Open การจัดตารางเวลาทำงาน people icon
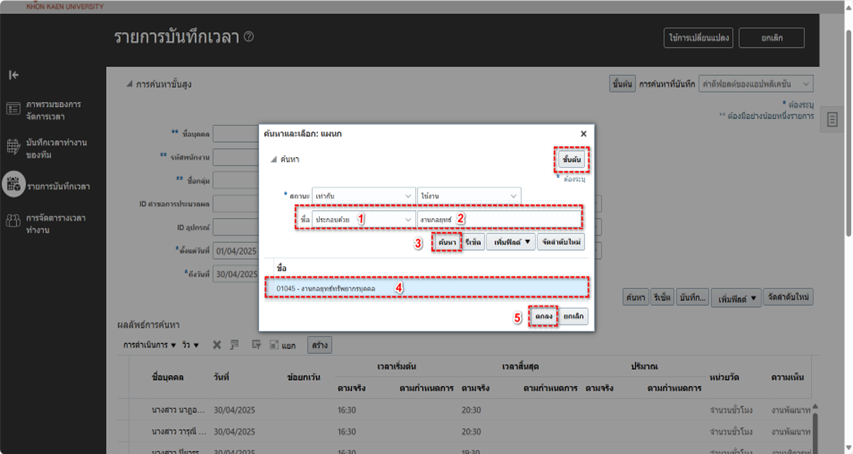 [x=13, y=220]
